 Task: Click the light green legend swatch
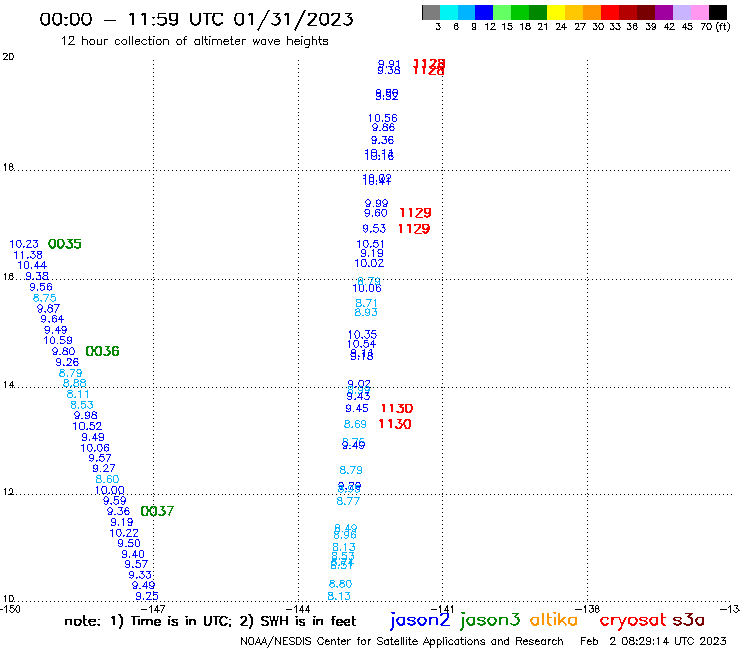tap(502, 12)
